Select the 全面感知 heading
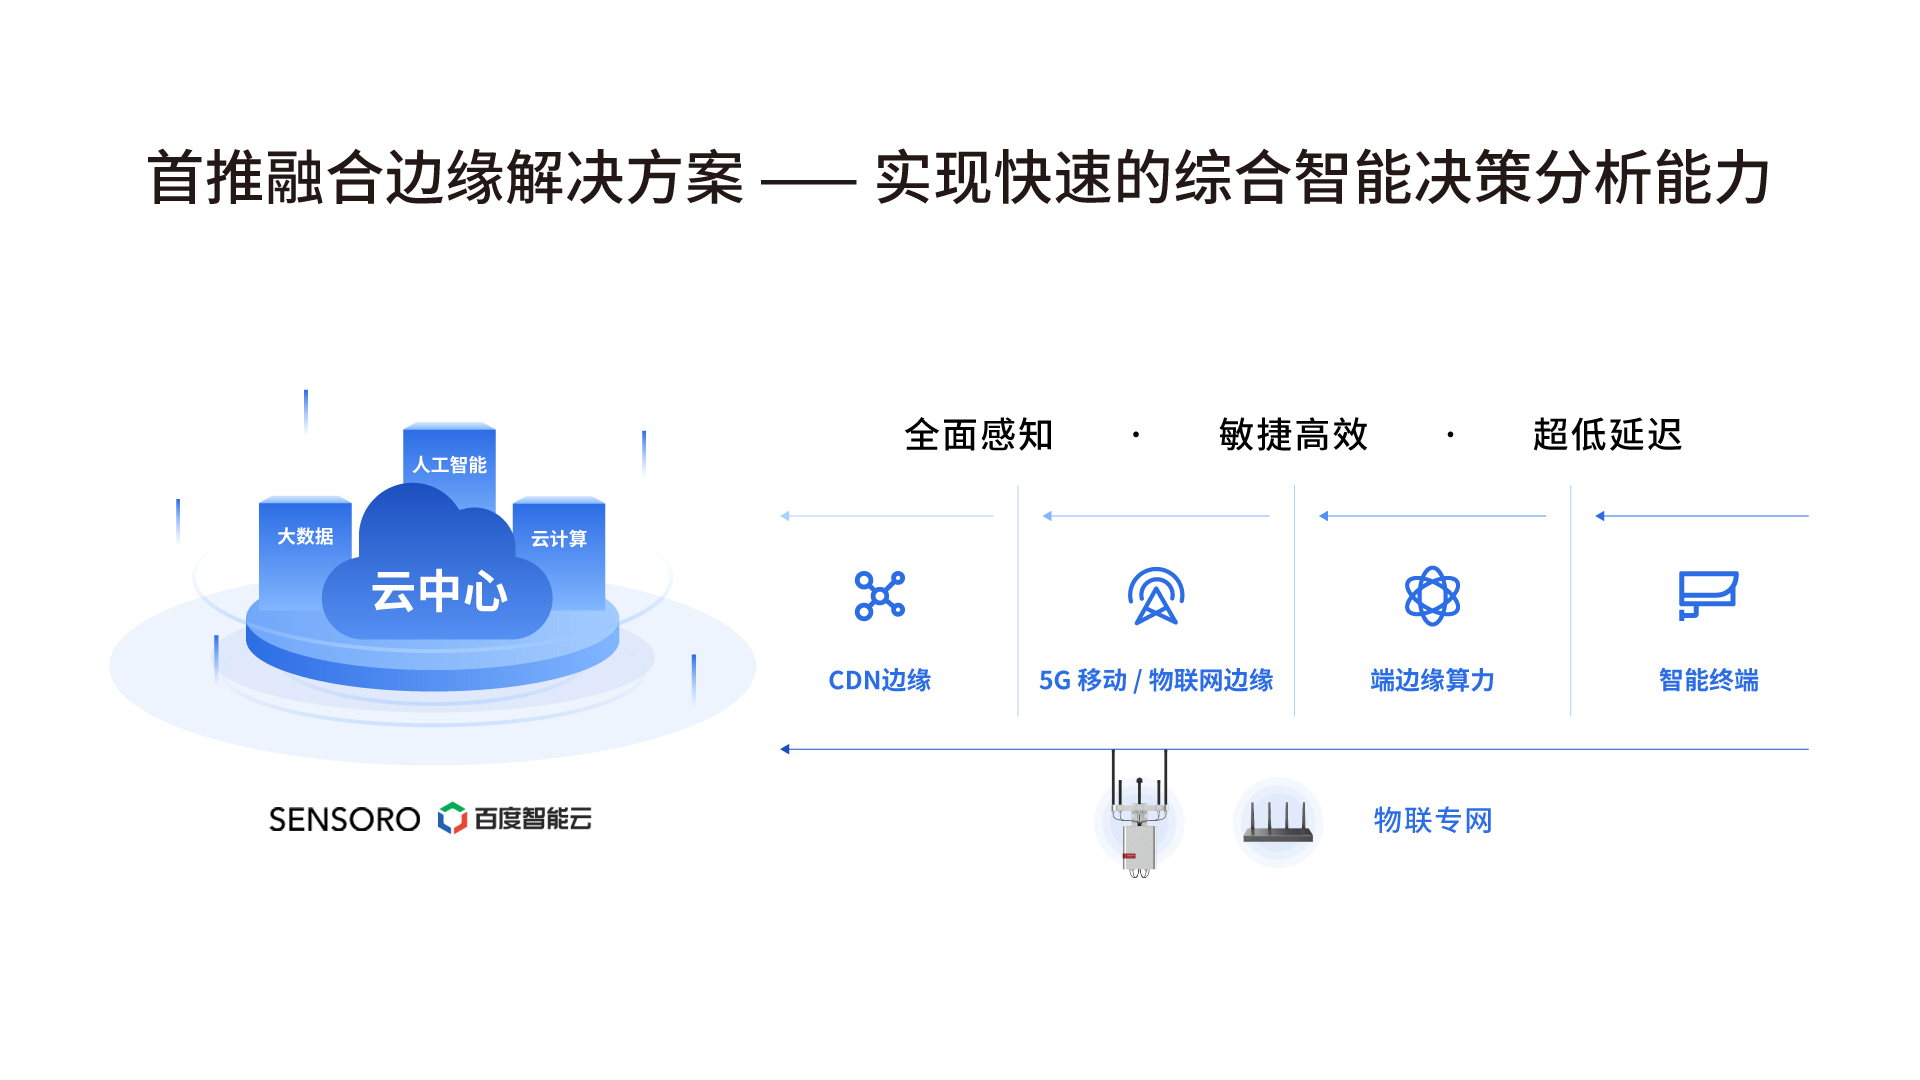The image size is (1920, 1080). coord(979,435)
